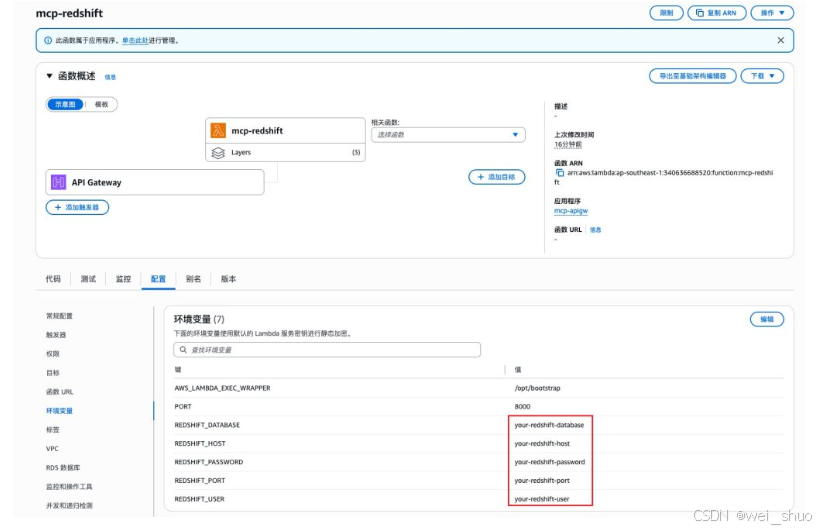Open RDS databases in side menu
Viewport: 824px width, 531px height.
63,467
